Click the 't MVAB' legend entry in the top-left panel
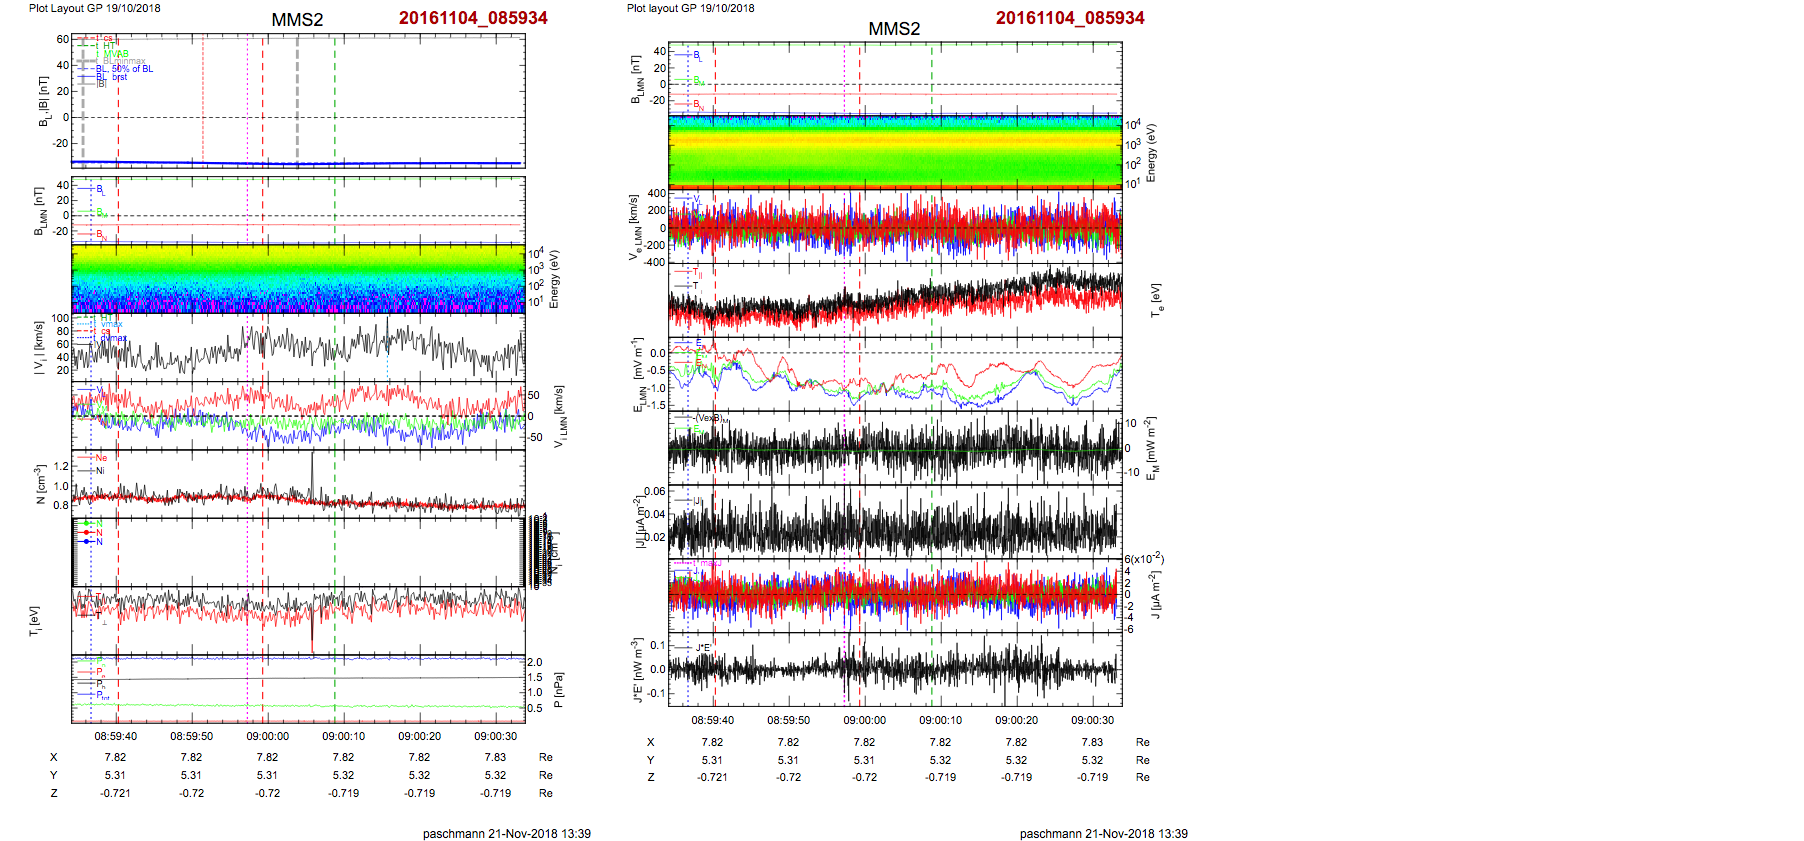The width and height of the screenshot is (1804, 841). click(114, 54)
